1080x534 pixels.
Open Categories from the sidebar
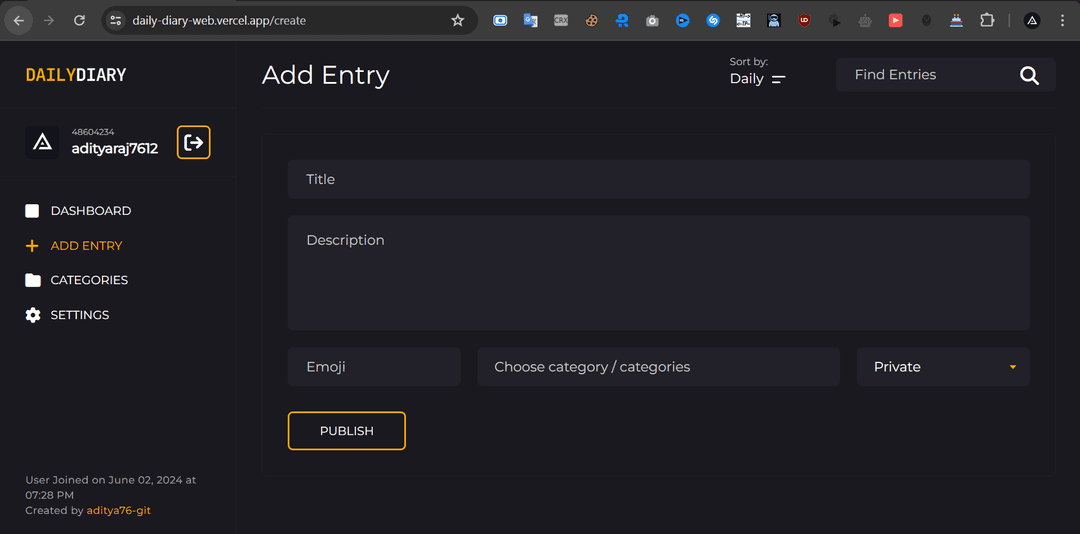[89, 280]
